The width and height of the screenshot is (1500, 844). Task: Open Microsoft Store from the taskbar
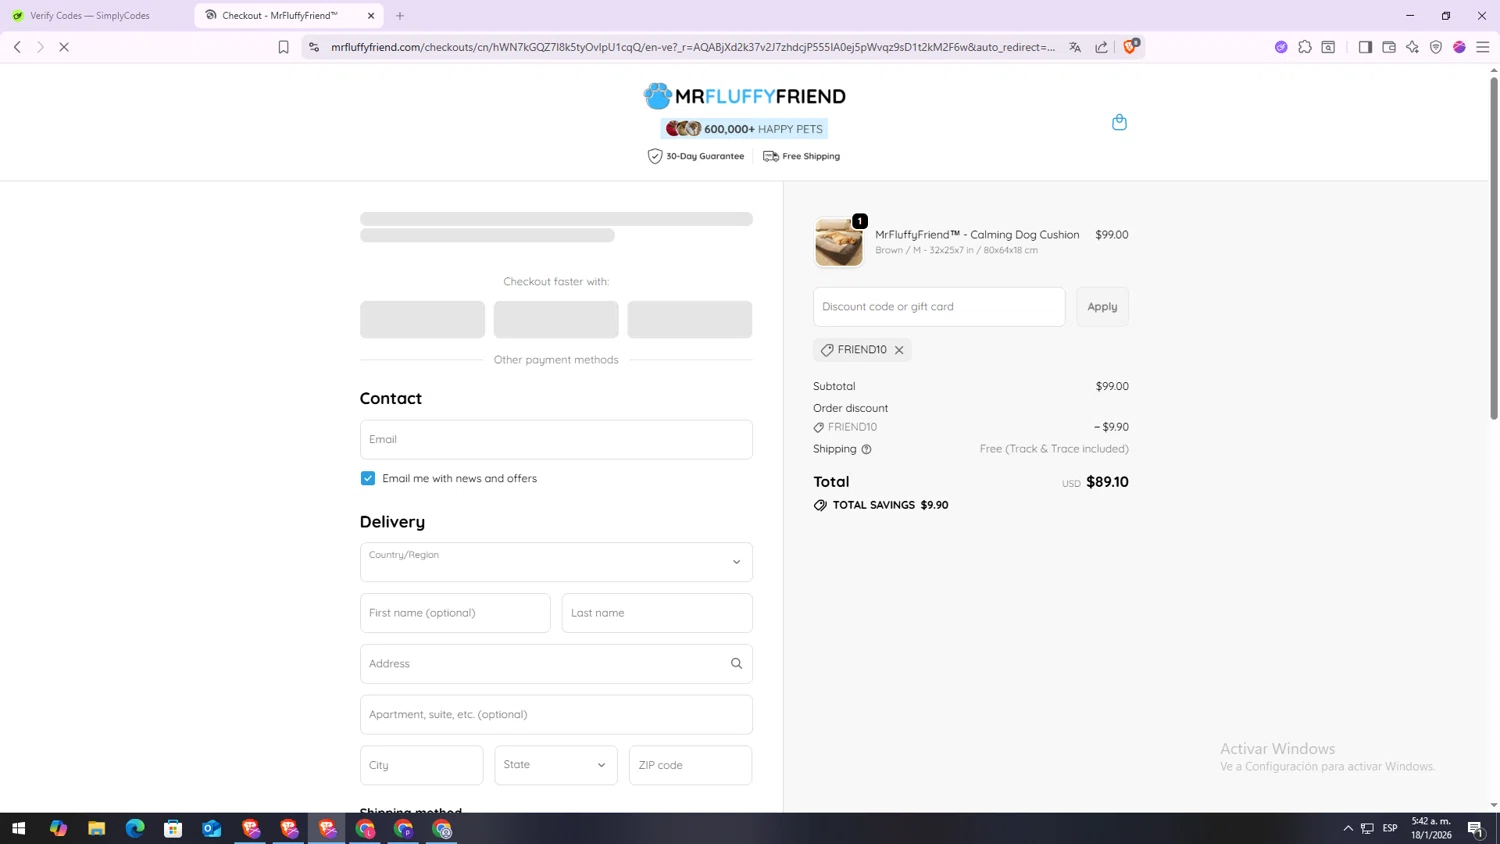(173, 828)
